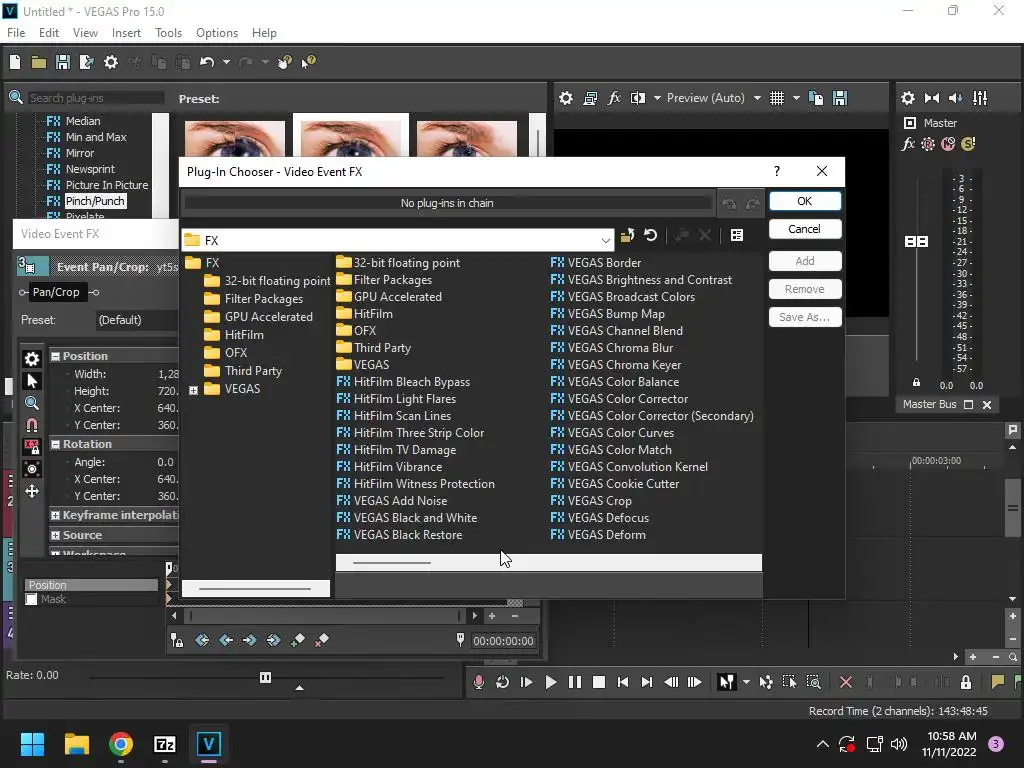Open the FX folder path dropdown
1024x768 pixels.
pos(605,240)
